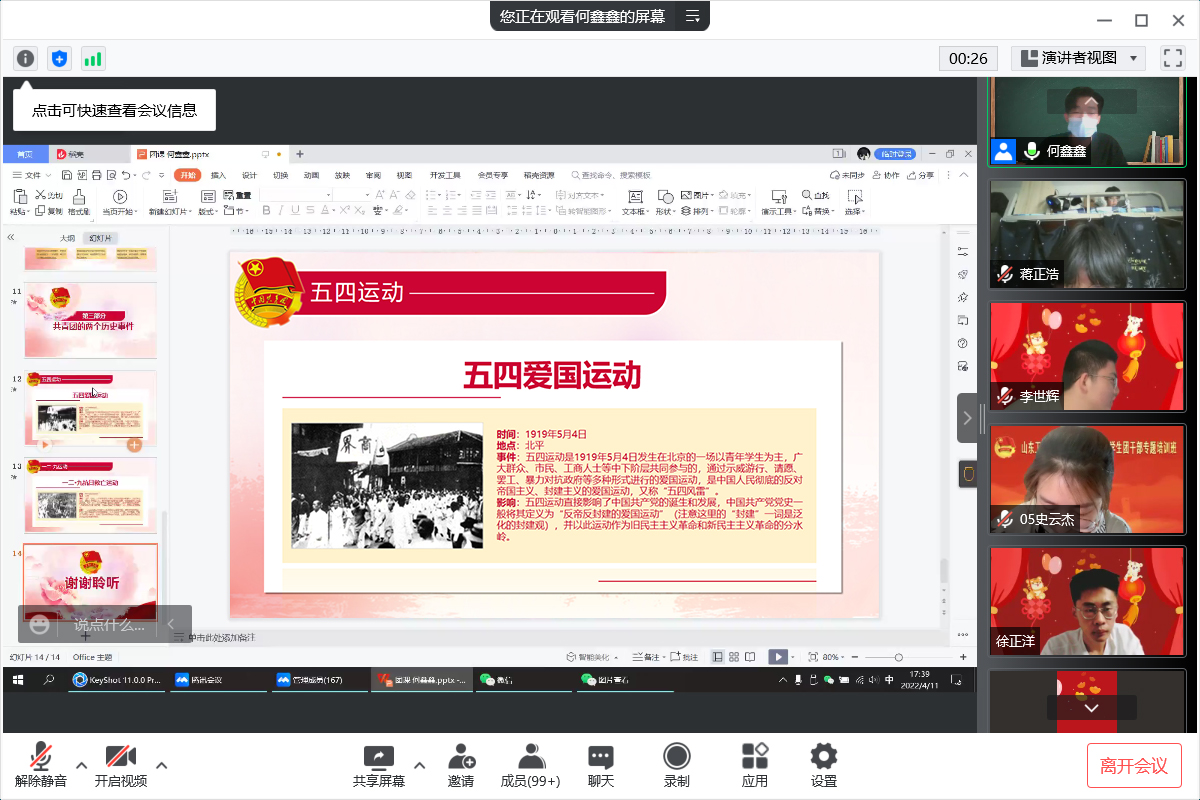The image size is (1200, 800).
Task: Expand audio options arrow beside unmute
Action: point(82,766)
